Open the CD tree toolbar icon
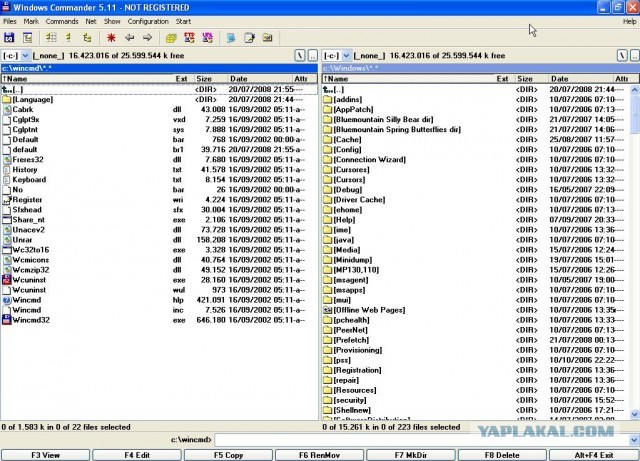Viewport: 640px width, 461px height. tap(27, 38)
